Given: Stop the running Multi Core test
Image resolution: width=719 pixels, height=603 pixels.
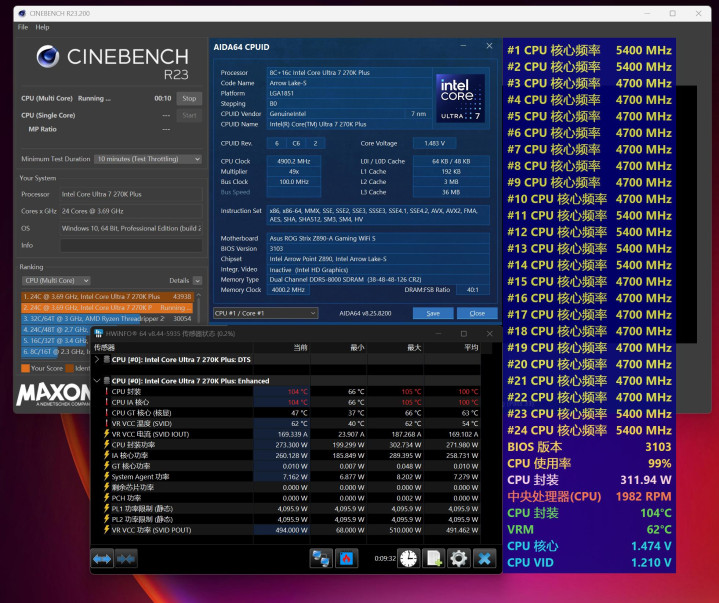Looking at the screenshot, I should (189, 99).
